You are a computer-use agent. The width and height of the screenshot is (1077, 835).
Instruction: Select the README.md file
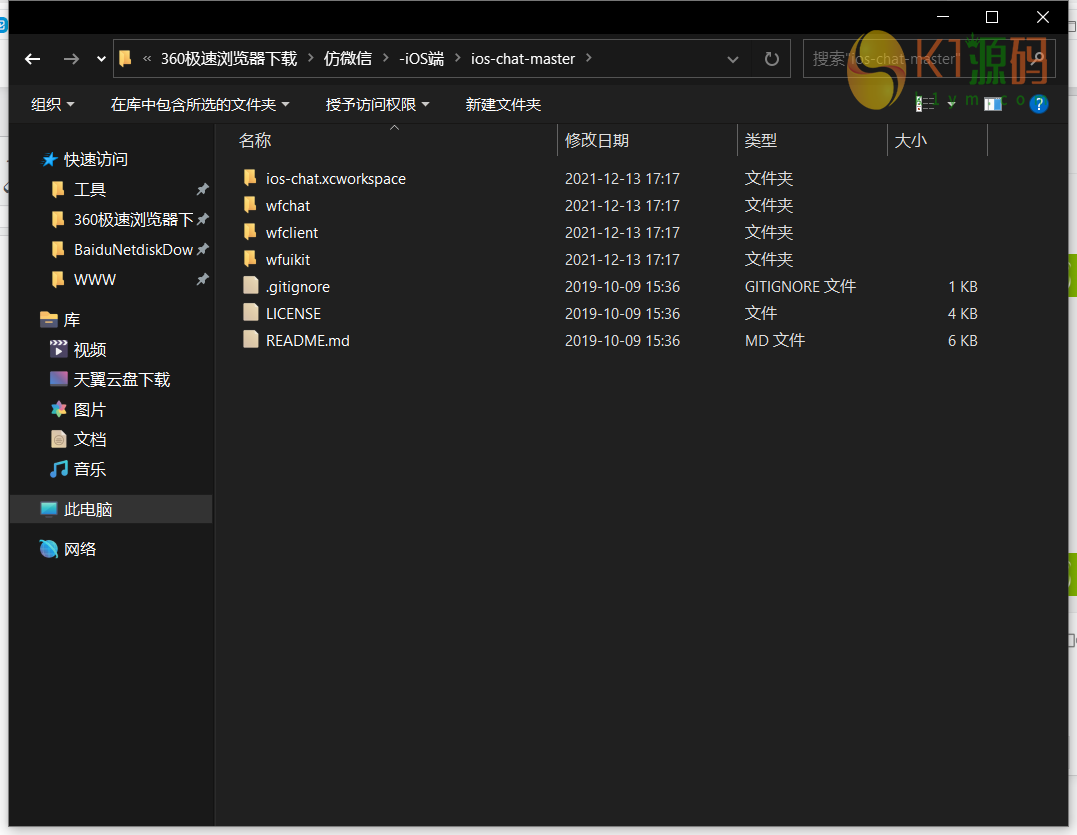point(307,341)
